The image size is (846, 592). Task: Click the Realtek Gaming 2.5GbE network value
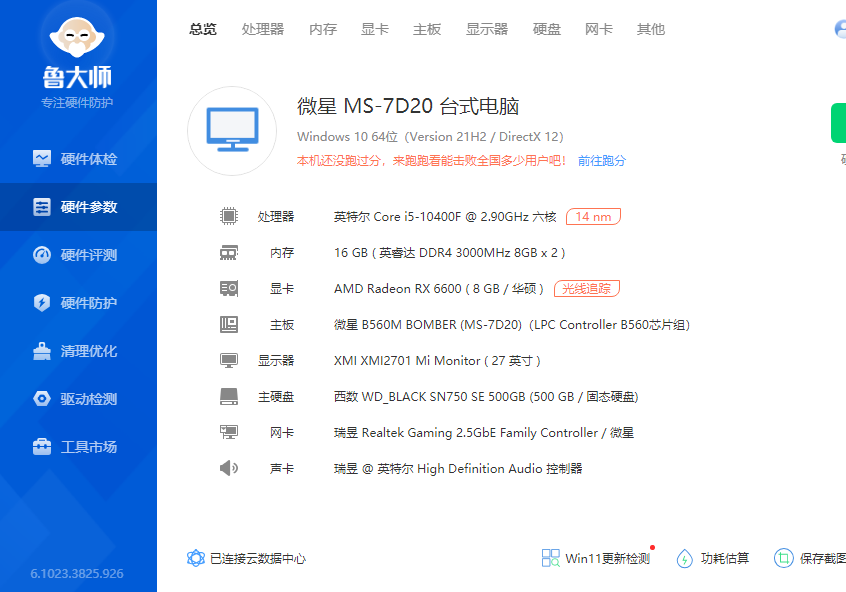(483, 433)
